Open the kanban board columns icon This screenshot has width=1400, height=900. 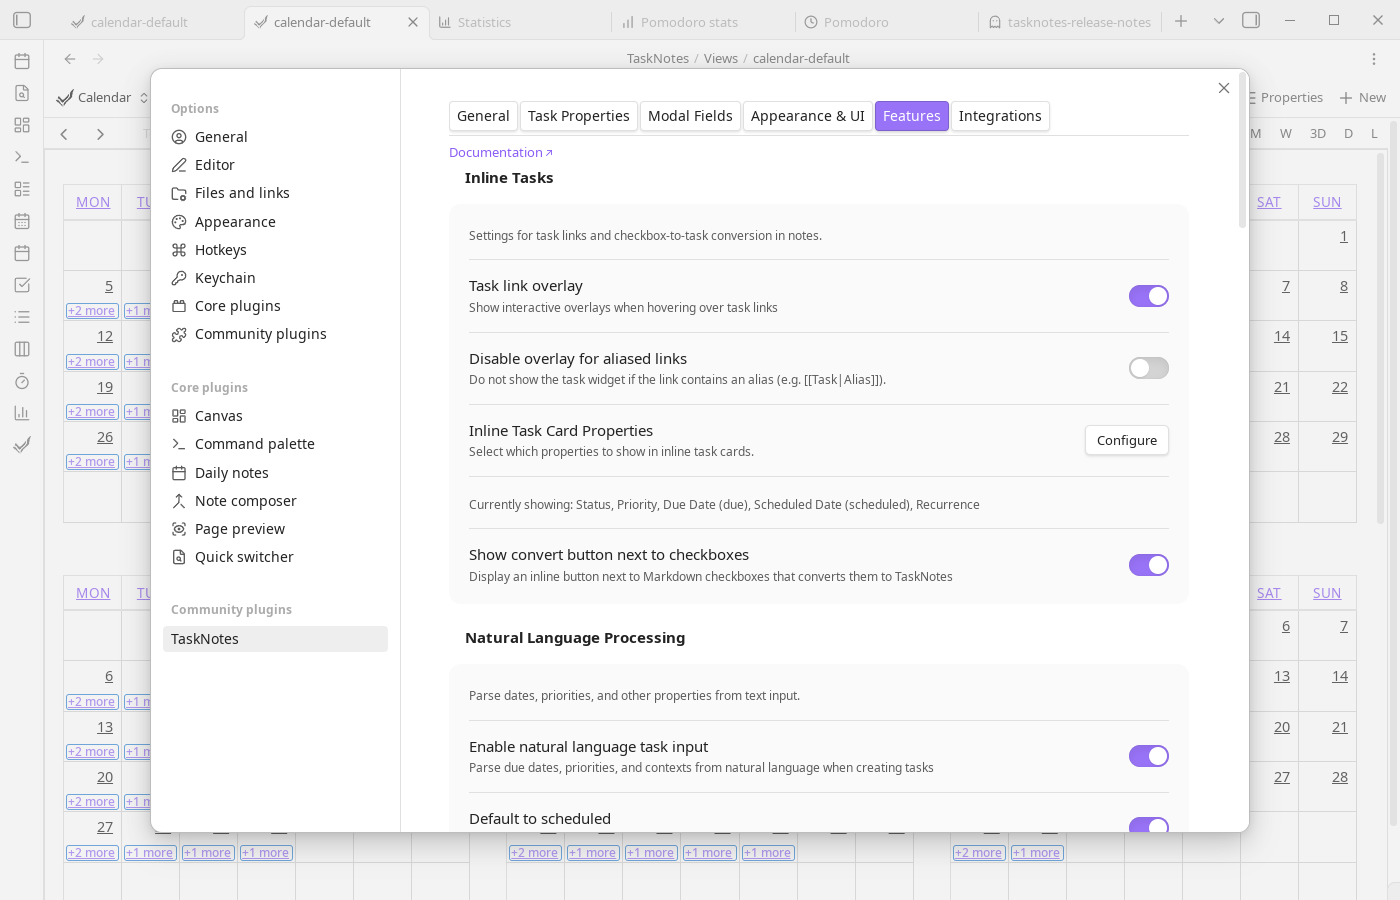22,348
